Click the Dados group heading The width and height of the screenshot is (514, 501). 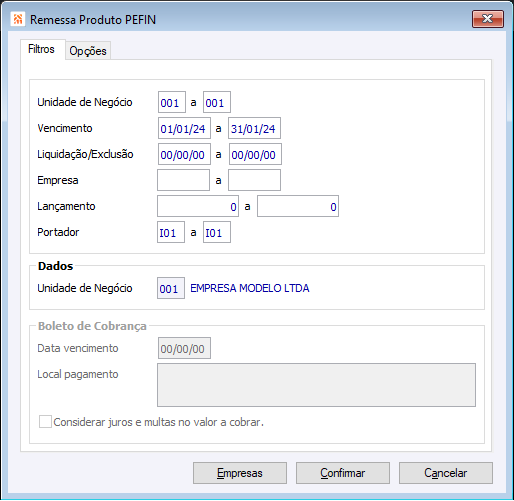pos(55,266)
